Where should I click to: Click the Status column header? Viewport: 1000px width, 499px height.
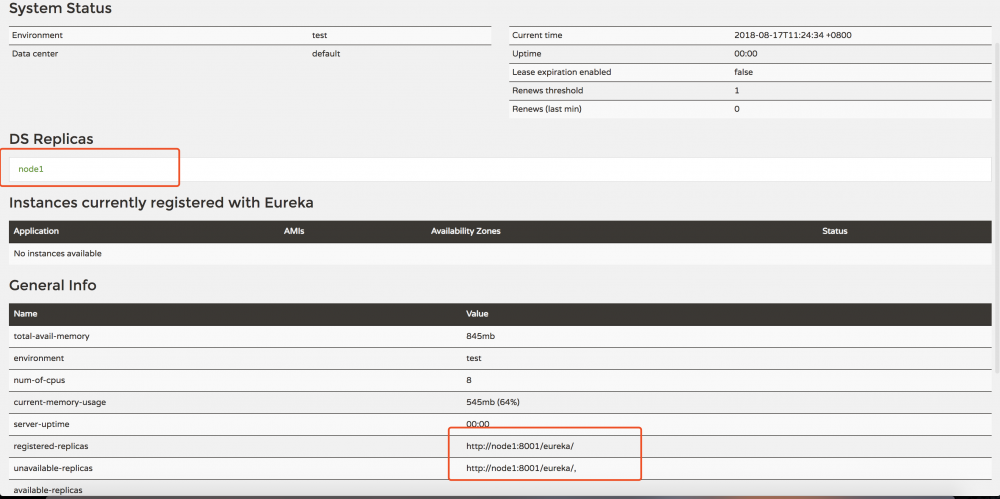click(x=835, y=231)
